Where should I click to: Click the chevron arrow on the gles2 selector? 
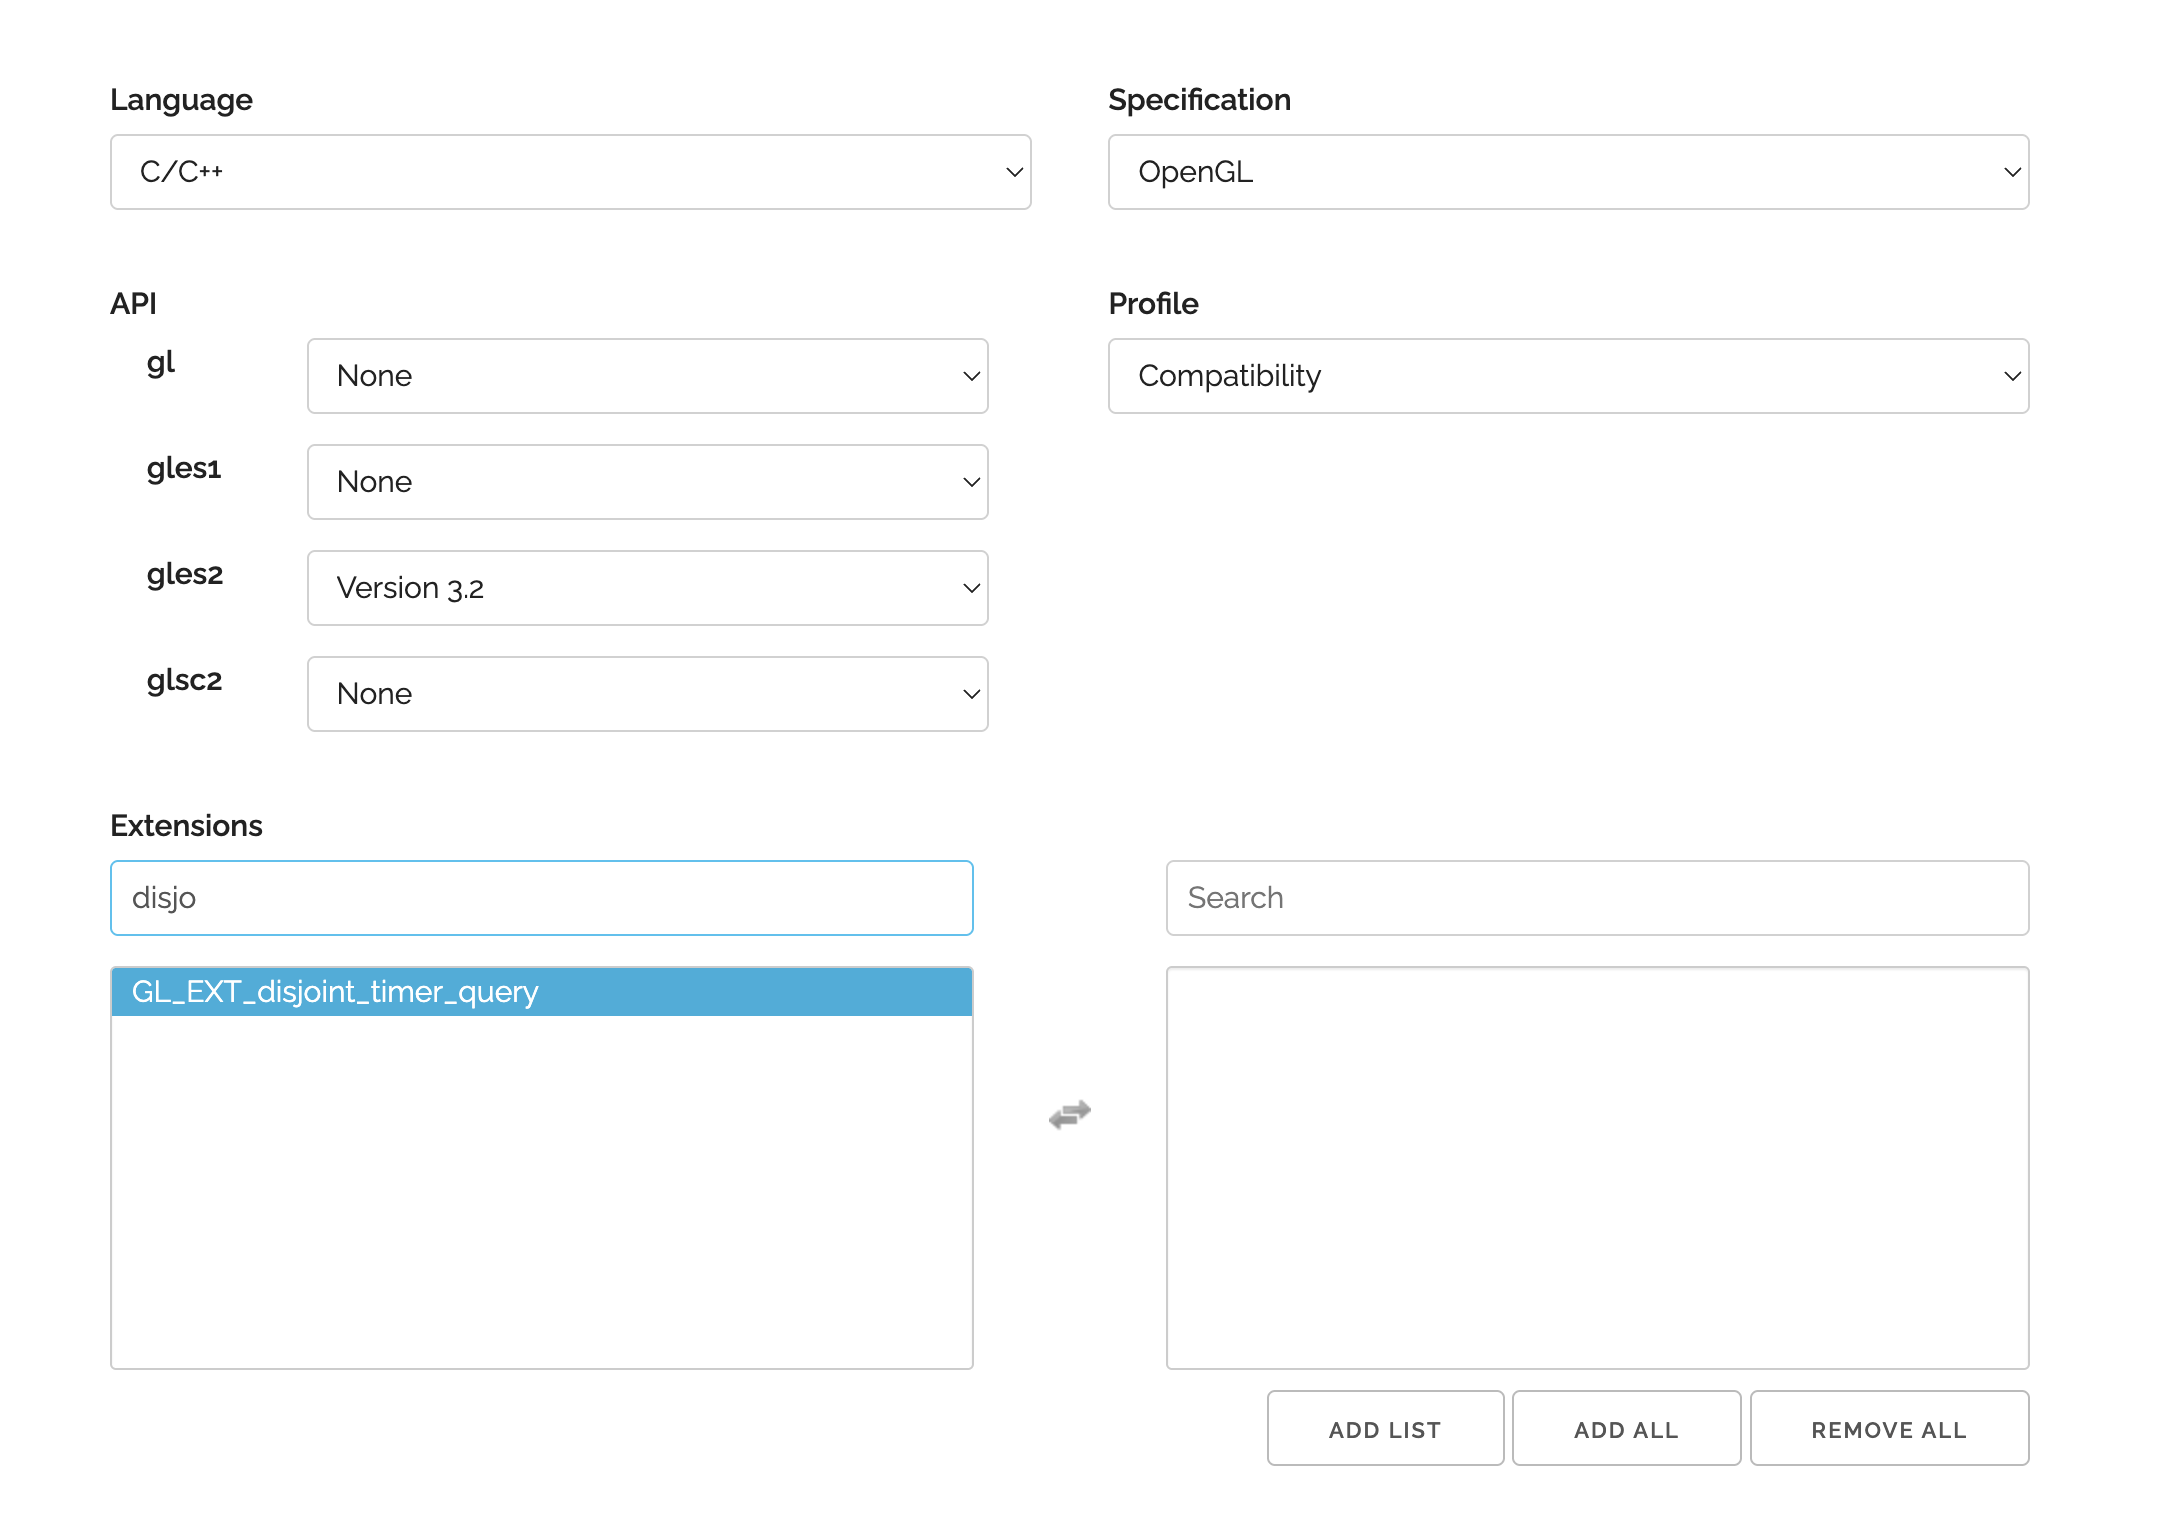tap(971, 588)
